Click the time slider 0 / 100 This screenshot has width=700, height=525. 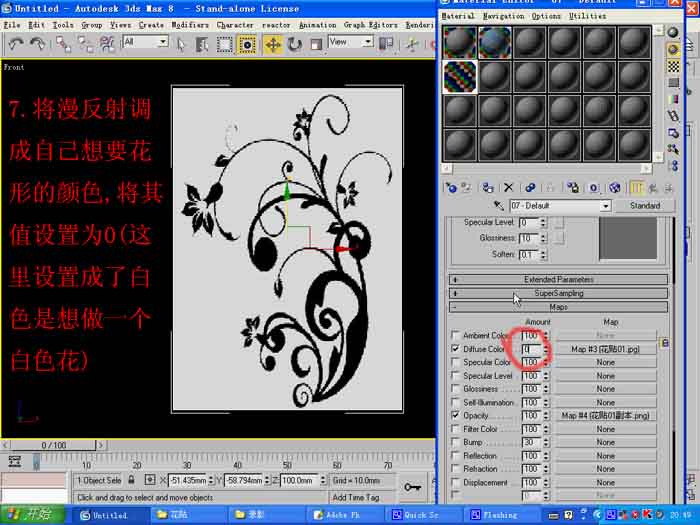coord(54,445)
